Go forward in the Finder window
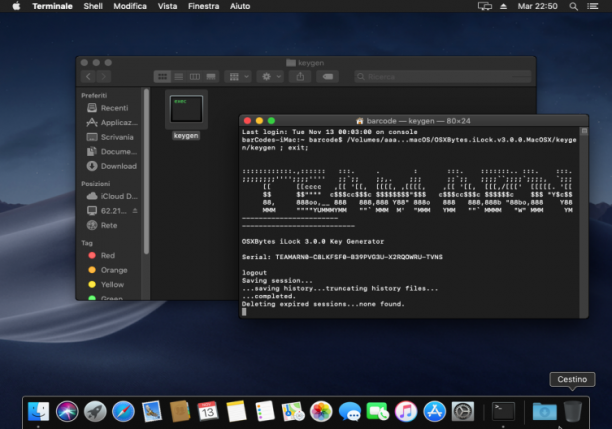The width and height of the screenshot is (612, 429). (103, 77)
